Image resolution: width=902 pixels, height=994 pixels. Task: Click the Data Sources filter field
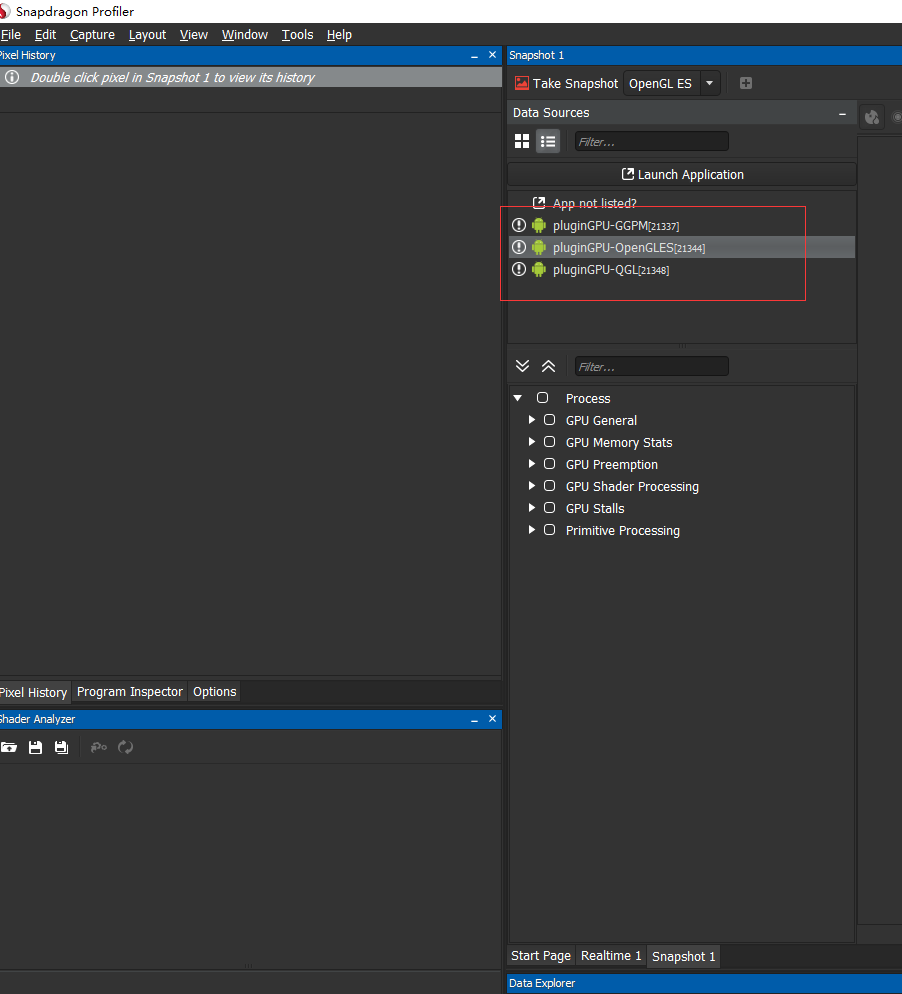point(651,141)
